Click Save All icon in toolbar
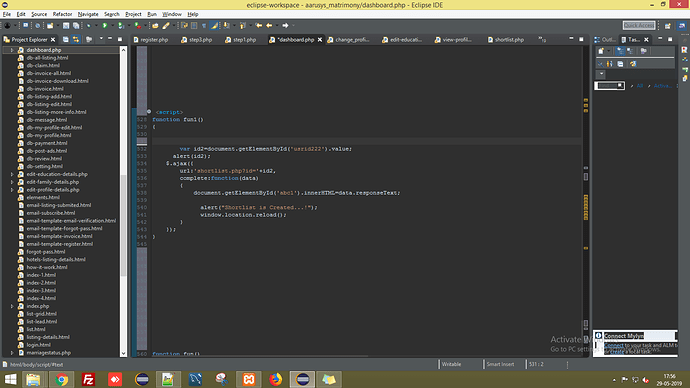Screen dimensions: 690x388 [x=76, y=26]
